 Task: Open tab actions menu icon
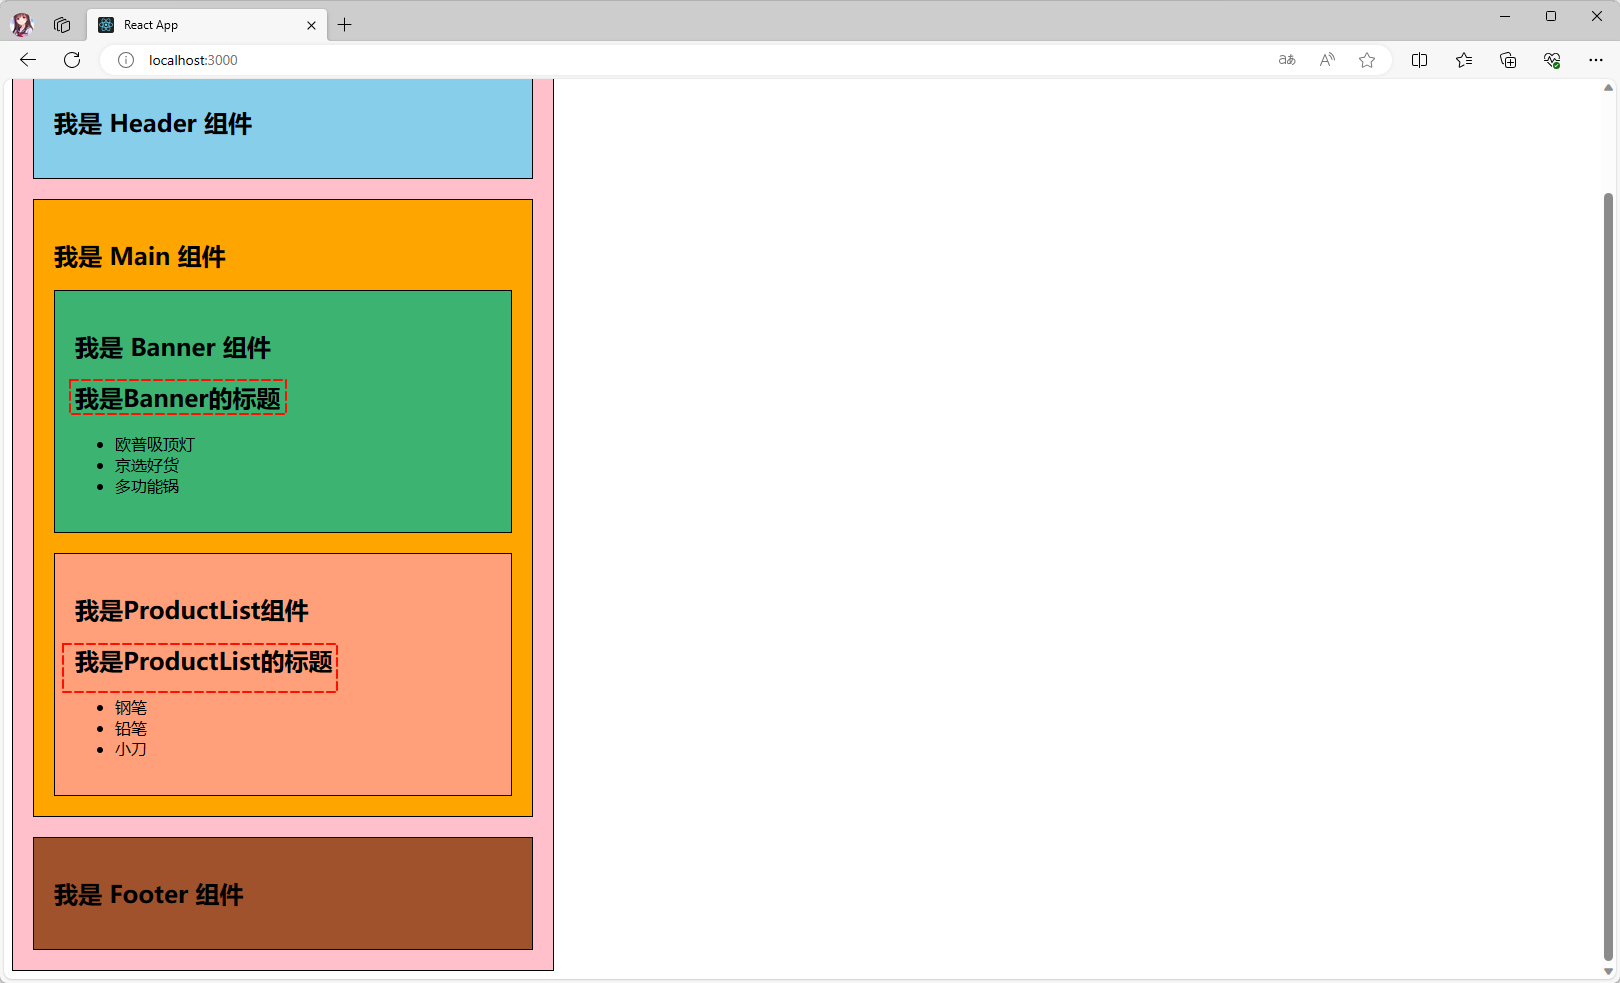pos(62,25)
